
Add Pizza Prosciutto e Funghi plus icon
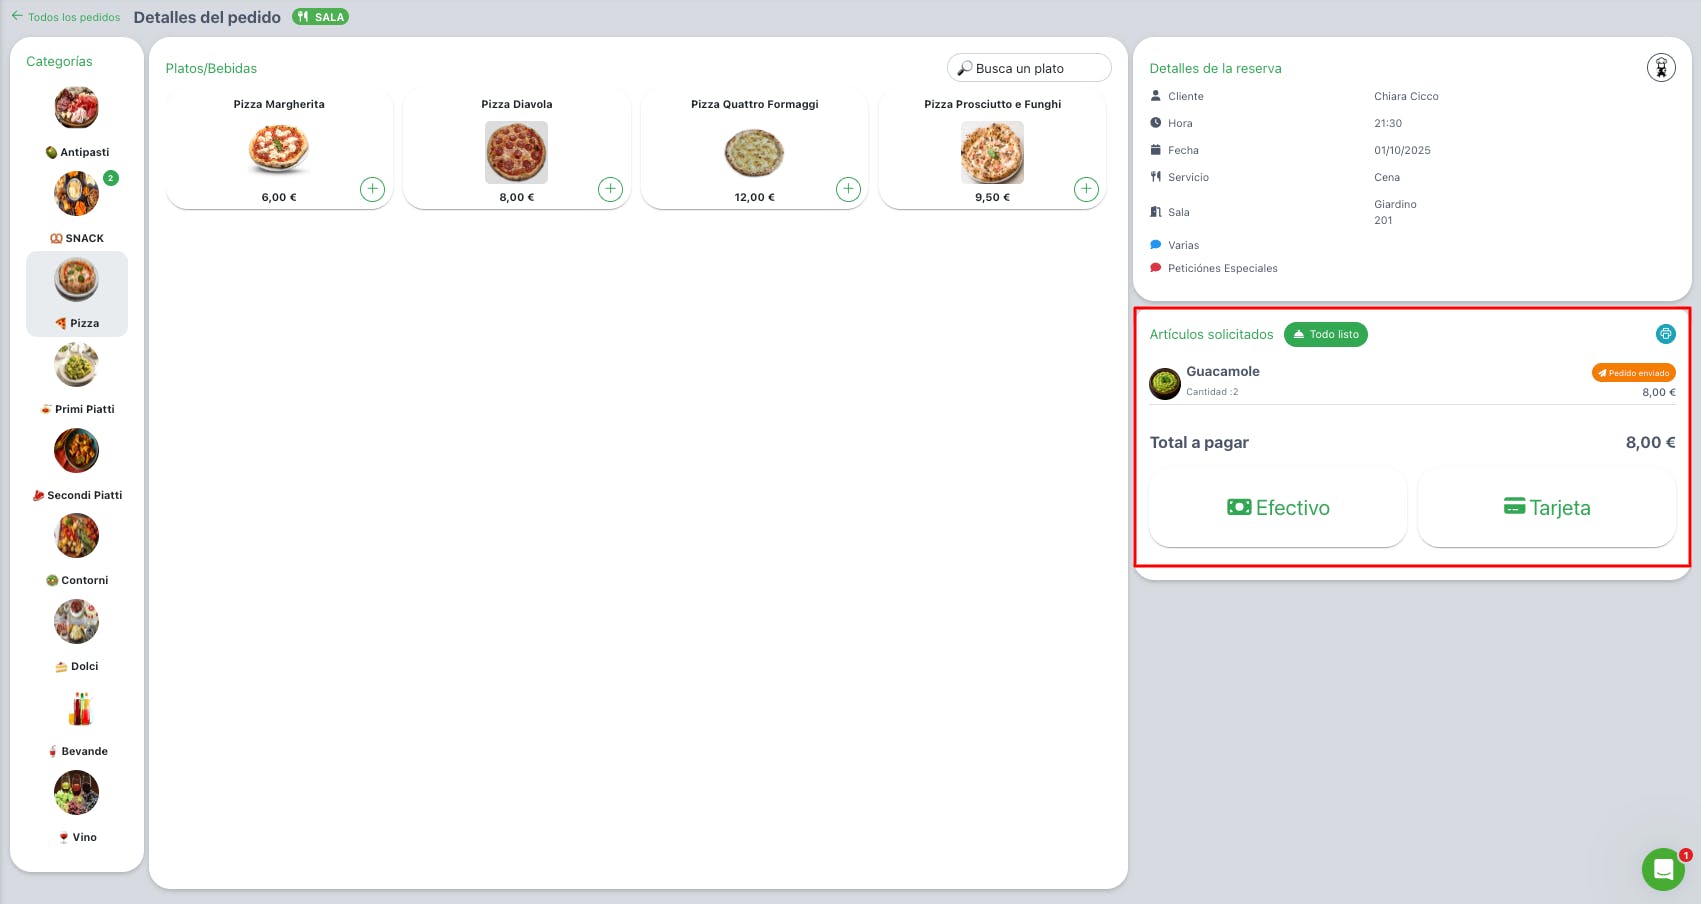tap(1086, 189)
